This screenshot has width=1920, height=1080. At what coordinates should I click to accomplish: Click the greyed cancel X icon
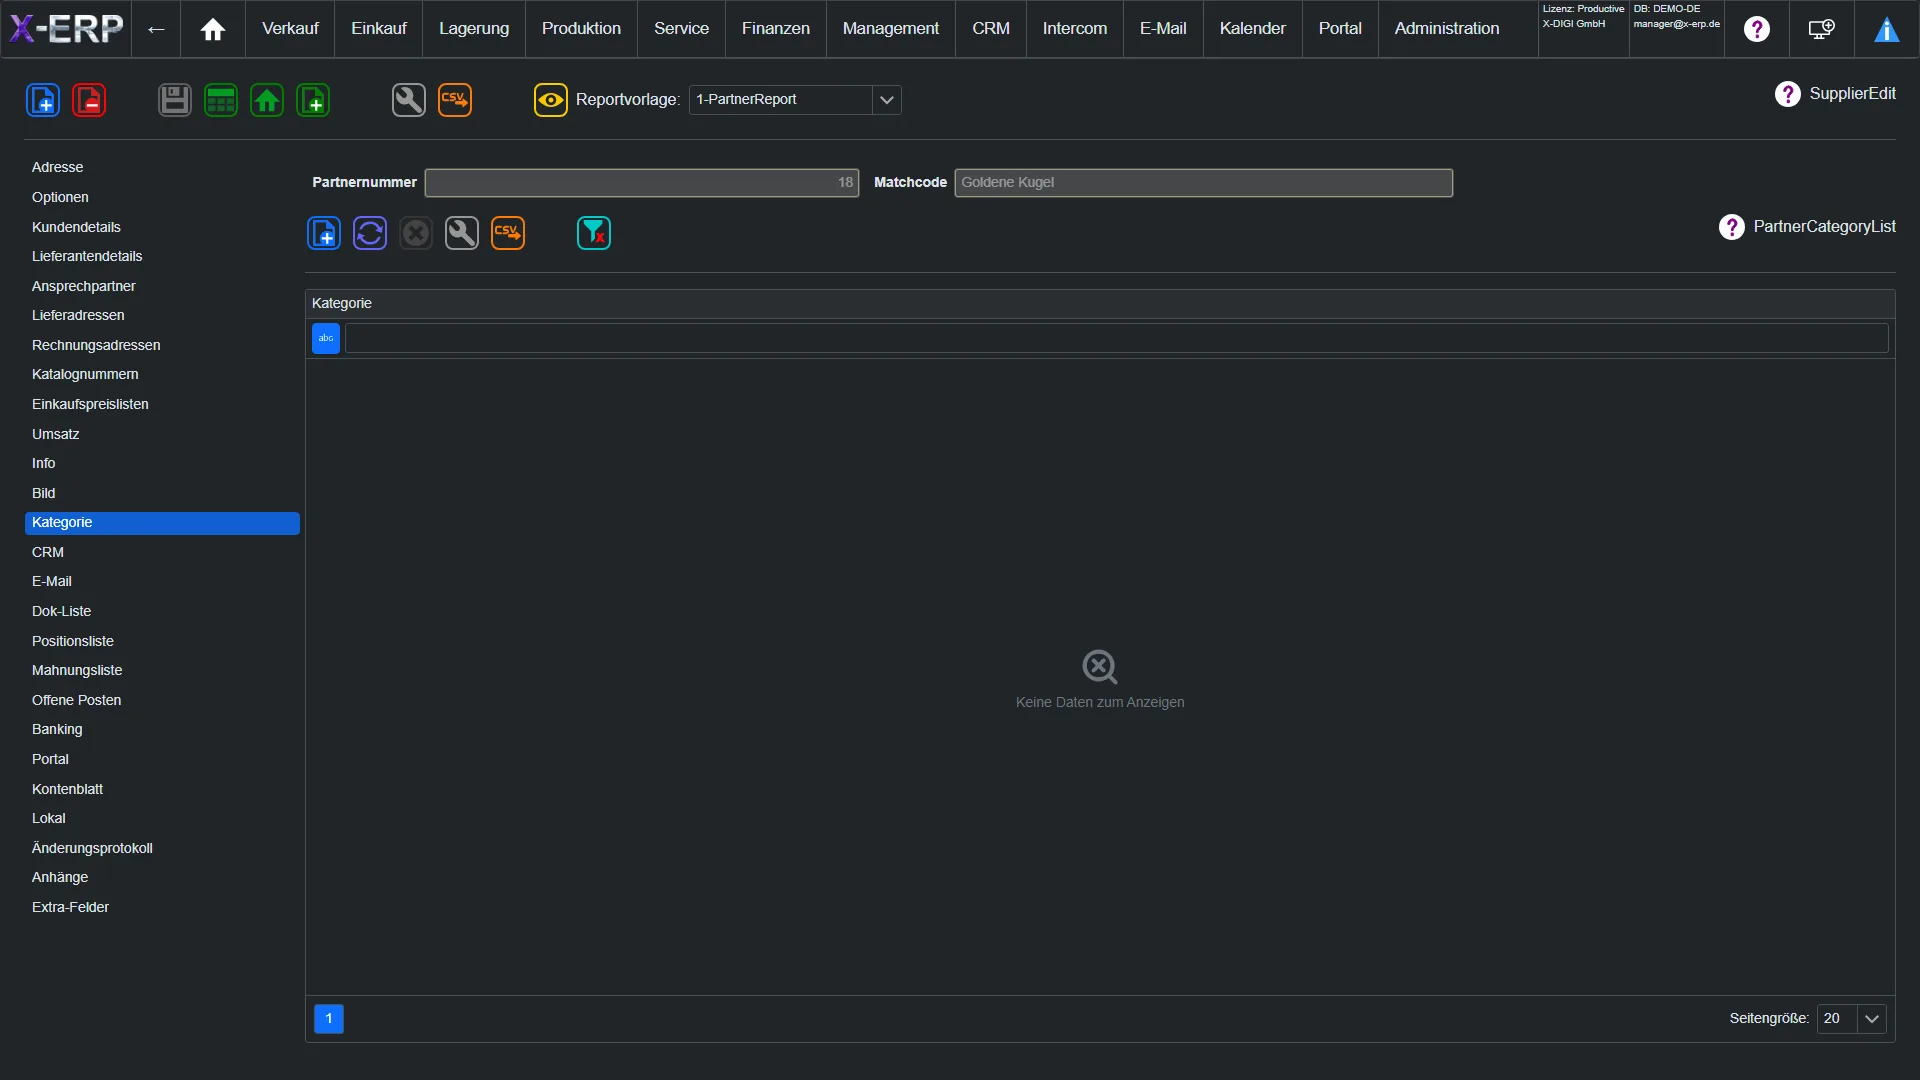click(x=416, y=233)
